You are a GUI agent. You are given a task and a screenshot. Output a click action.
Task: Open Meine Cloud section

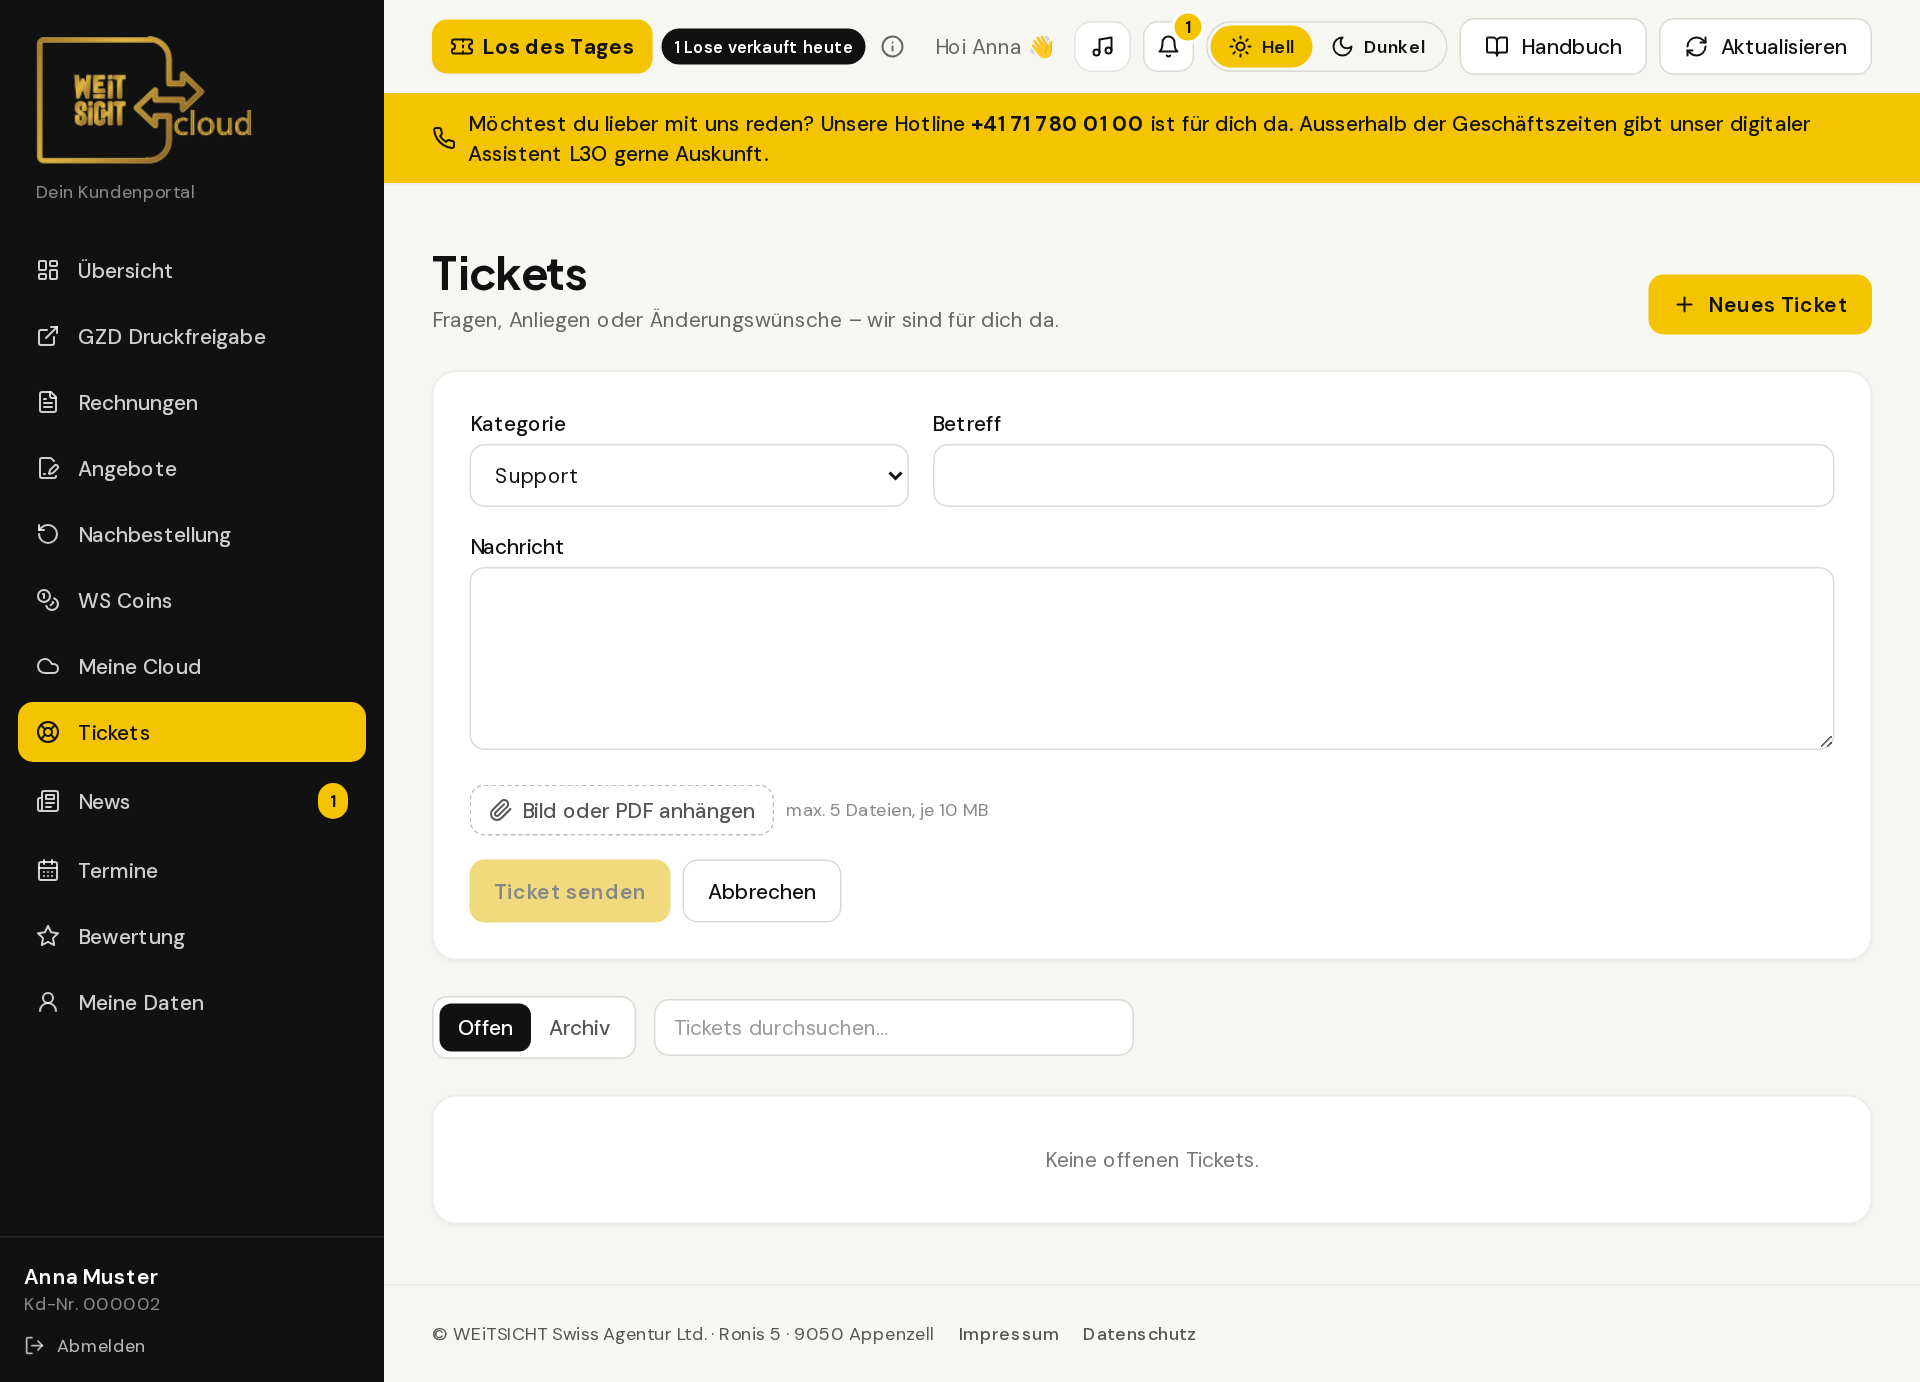192,666
